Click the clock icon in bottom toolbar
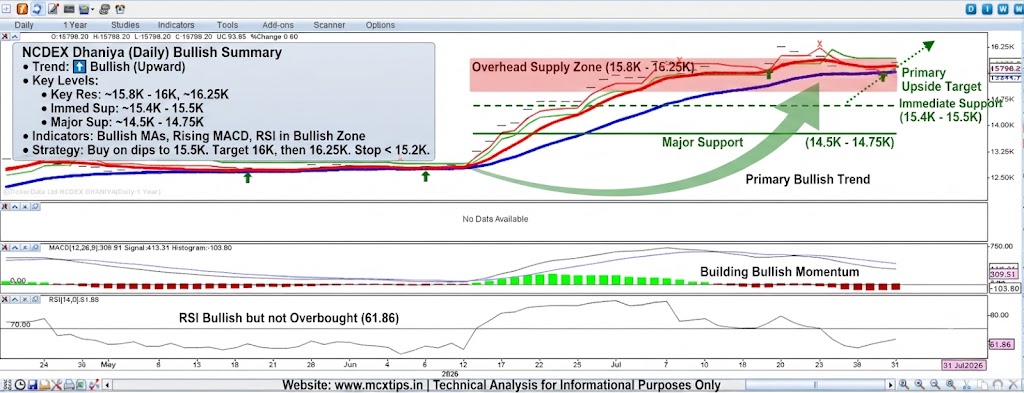Screen dimensions: 1024x393 coord(20,385)
